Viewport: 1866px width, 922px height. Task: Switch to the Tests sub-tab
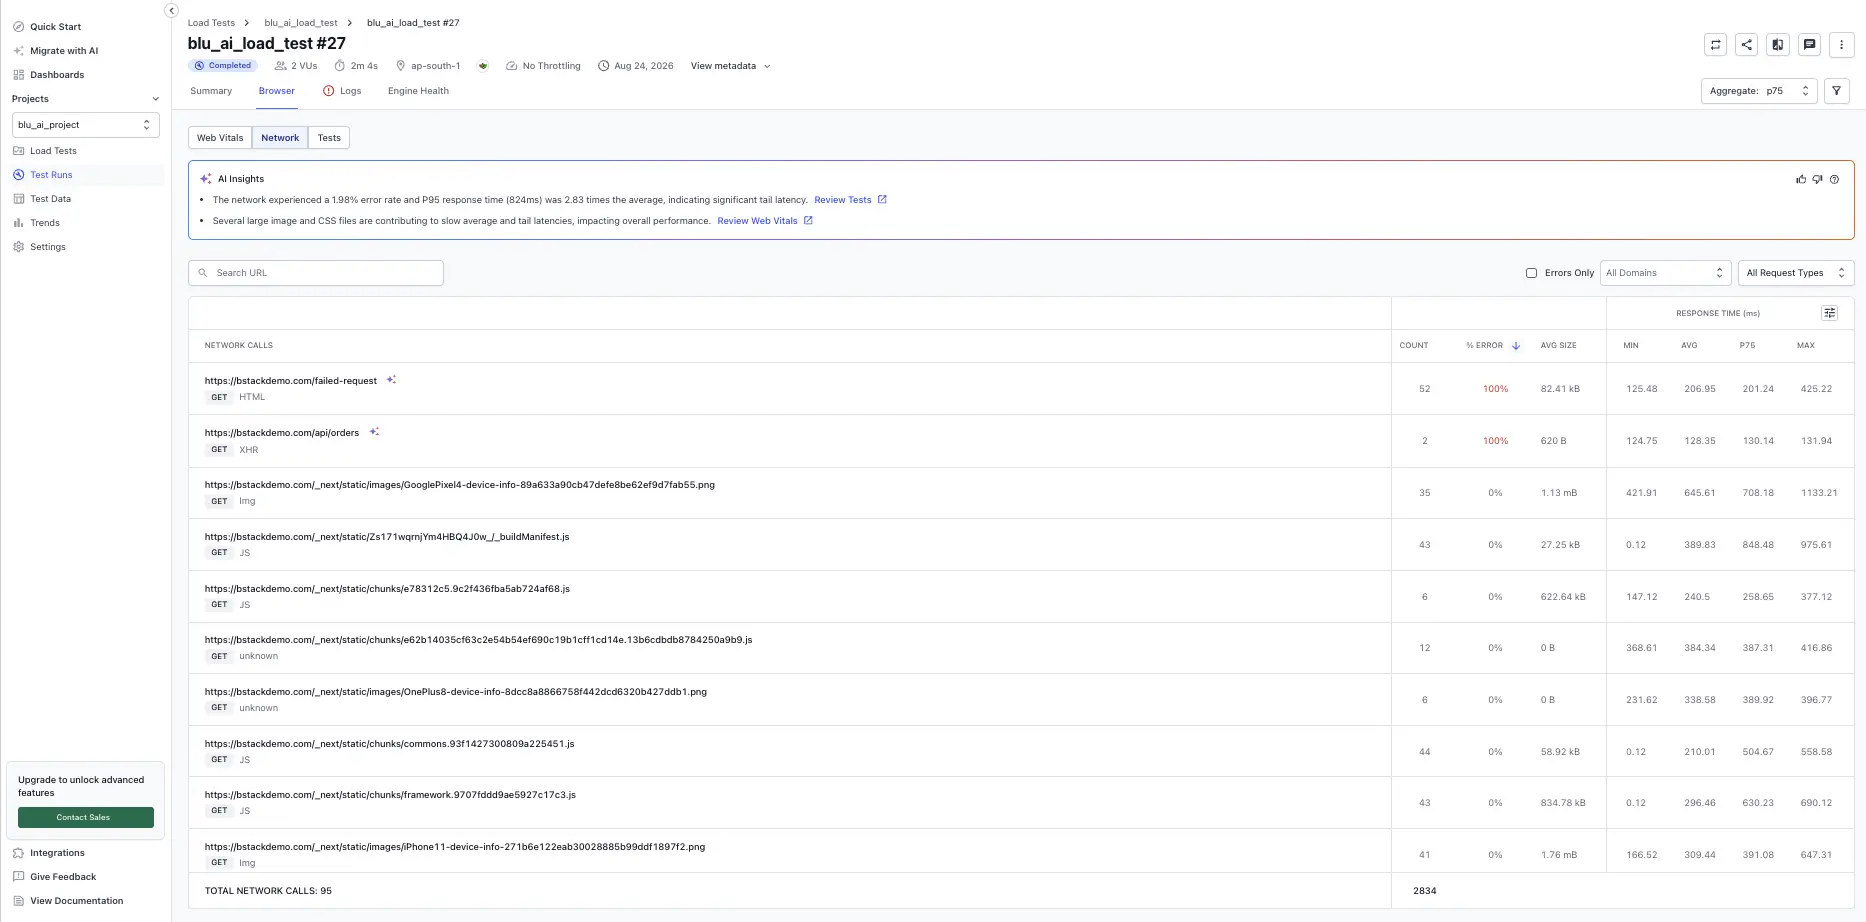(329, 138)
